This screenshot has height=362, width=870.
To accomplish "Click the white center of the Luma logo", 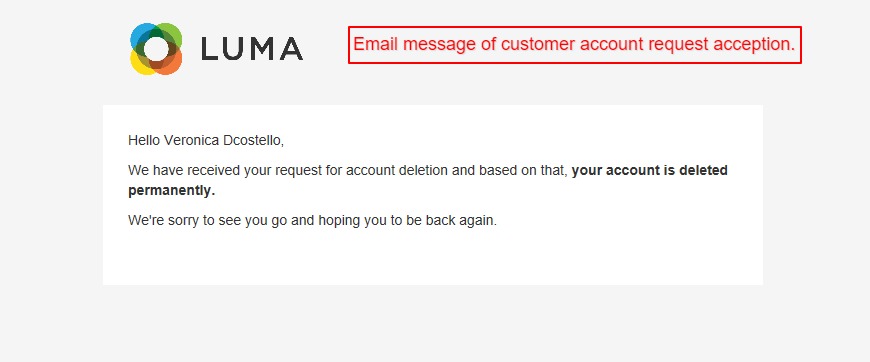I will 156,49.
